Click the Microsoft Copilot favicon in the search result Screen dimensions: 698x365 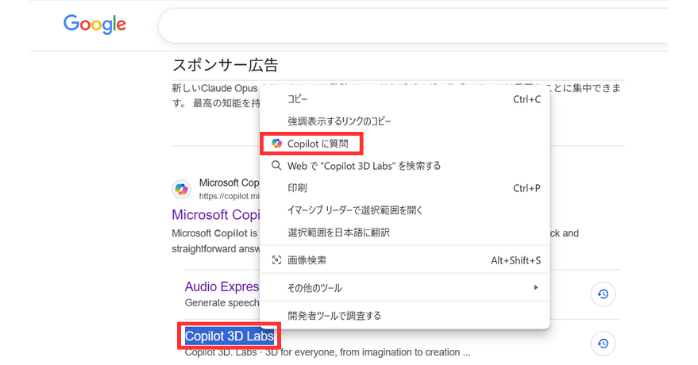click(181, 189)
